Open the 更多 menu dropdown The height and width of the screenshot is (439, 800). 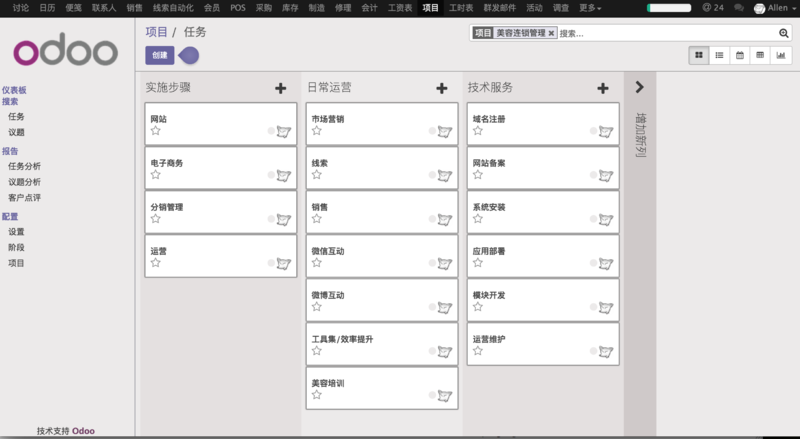pos(590,8)
